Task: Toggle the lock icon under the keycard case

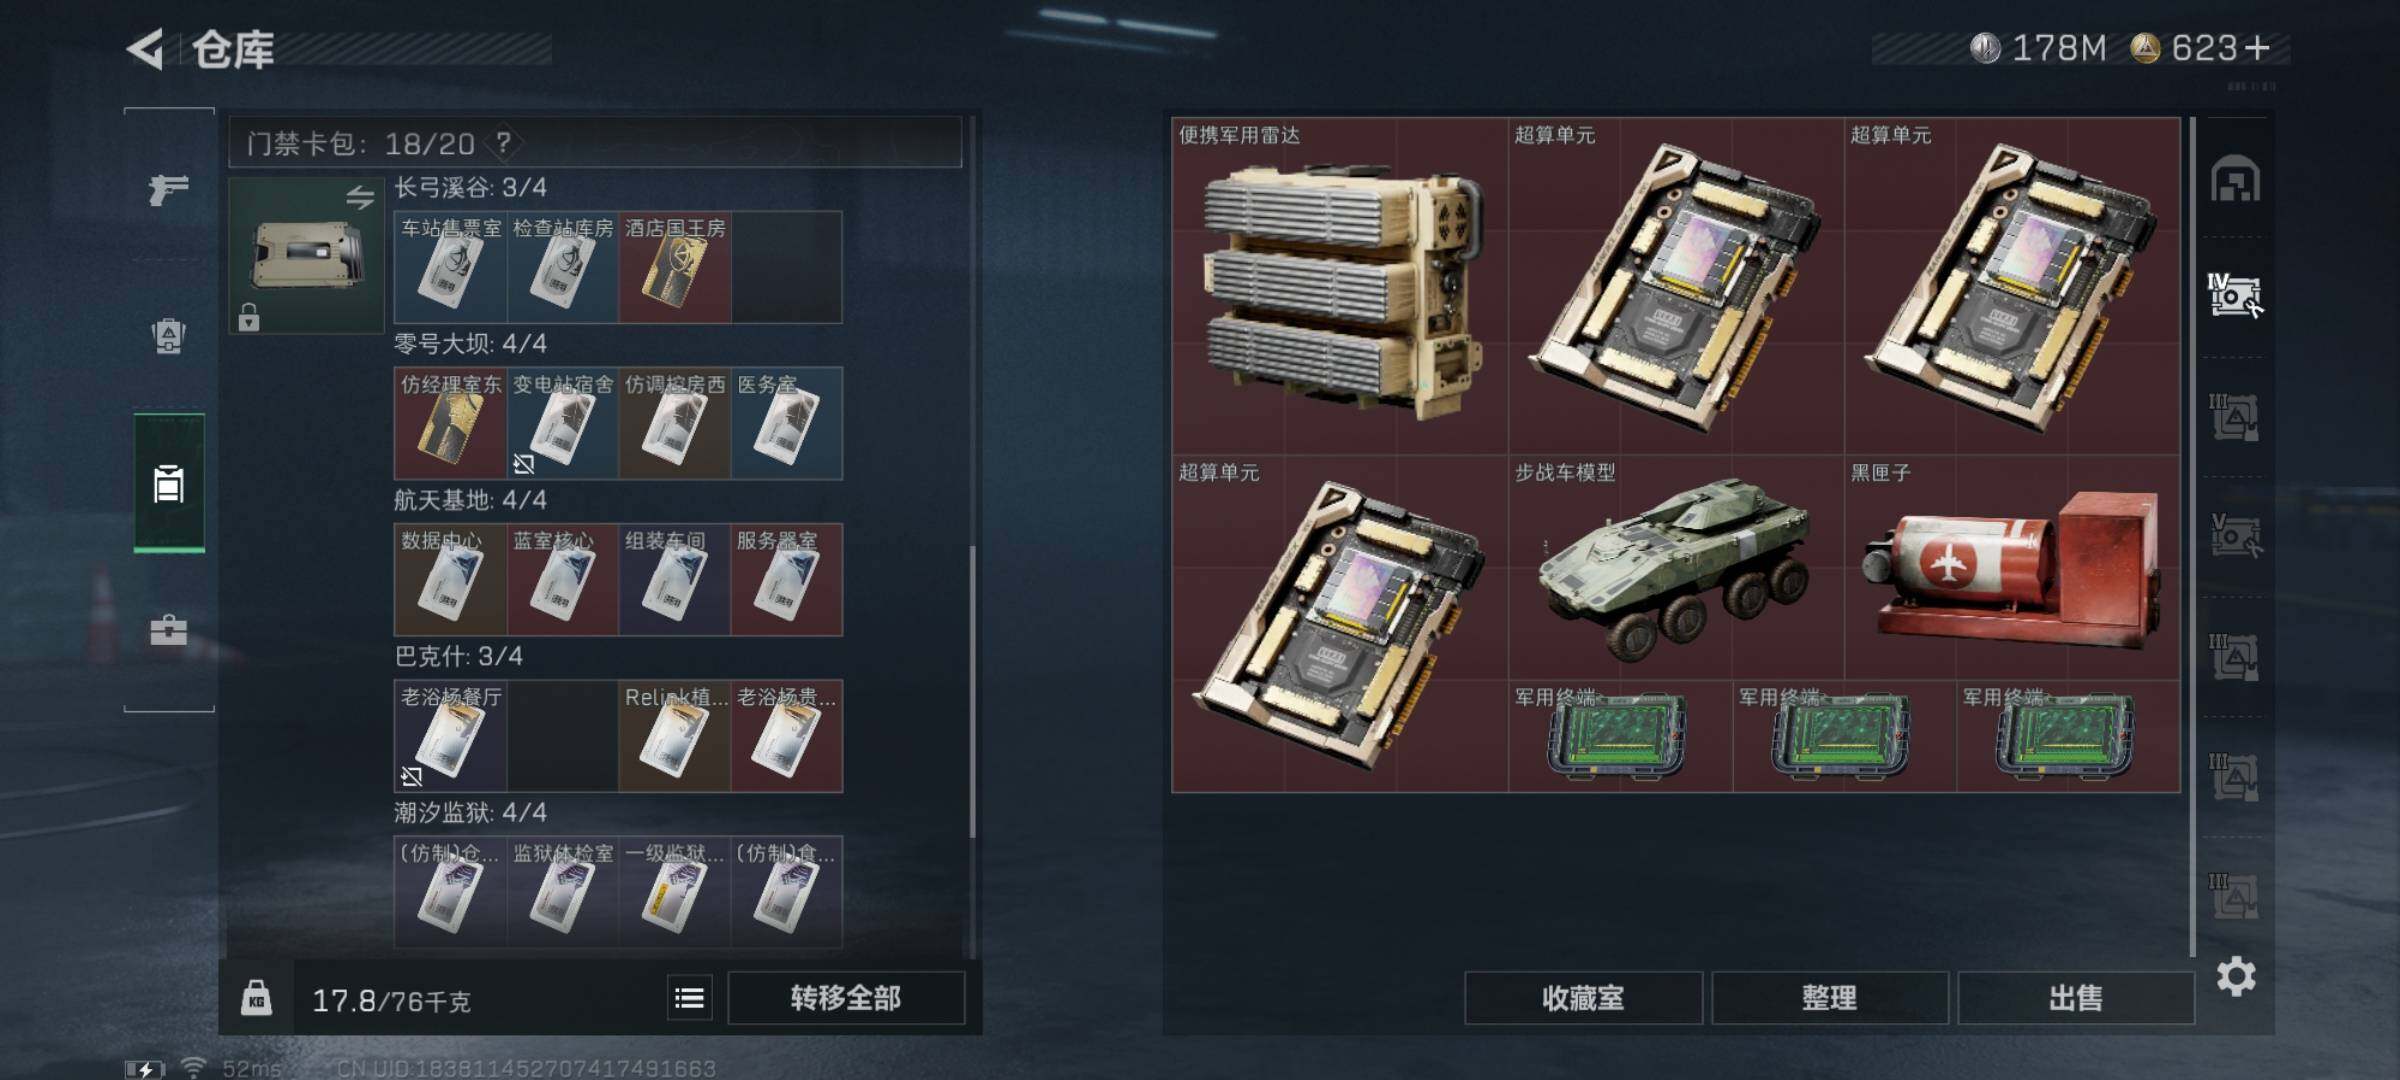Action: [249, 317]
